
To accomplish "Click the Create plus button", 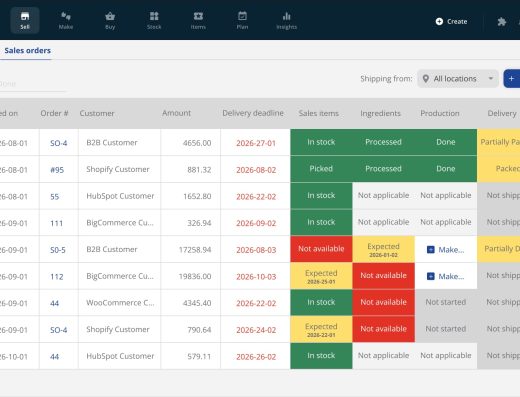I will [x=451, y=21].
